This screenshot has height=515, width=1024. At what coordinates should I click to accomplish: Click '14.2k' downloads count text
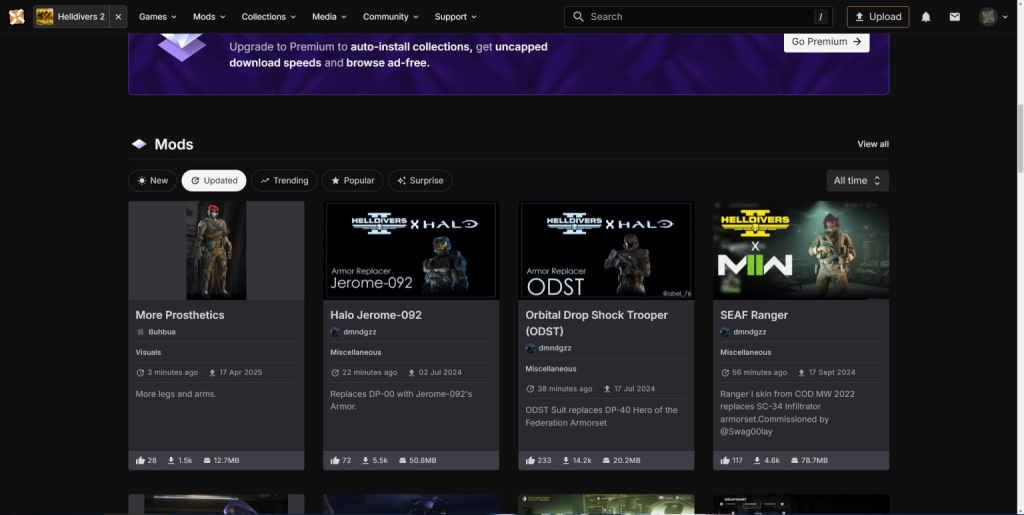pyautogui.click(x=582, y=460)
